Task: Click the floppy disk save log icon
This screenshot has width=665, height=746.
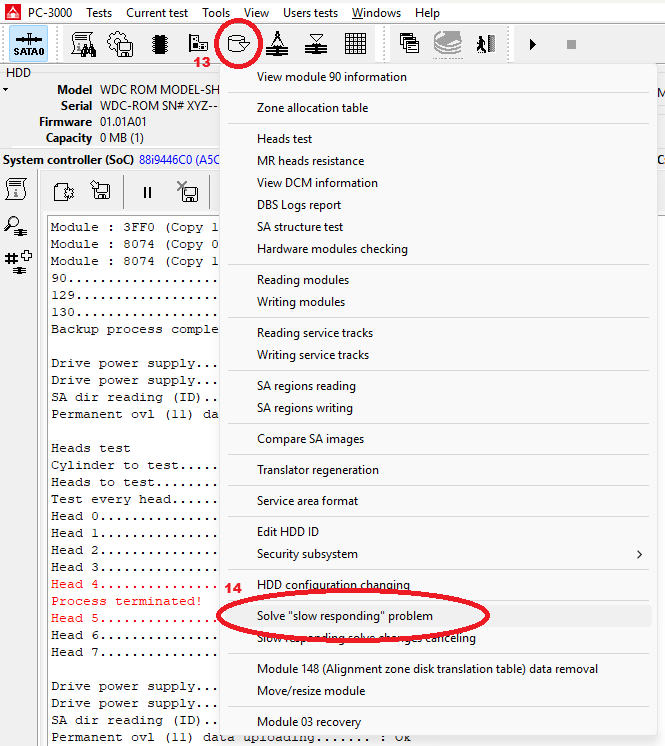Action: coord(100,192)
